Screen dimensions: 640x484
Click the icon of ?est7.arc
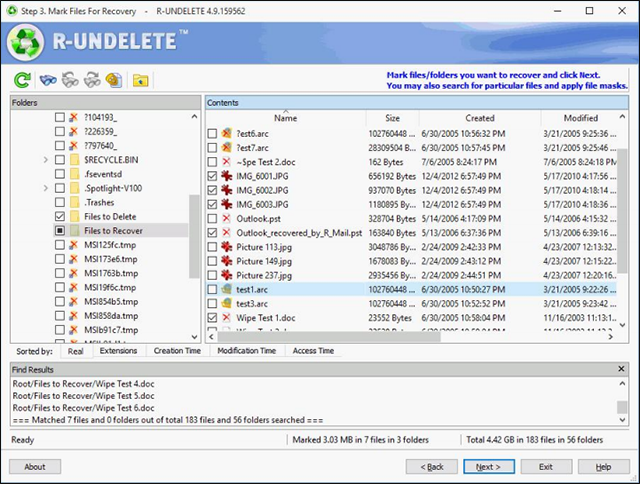227,148
